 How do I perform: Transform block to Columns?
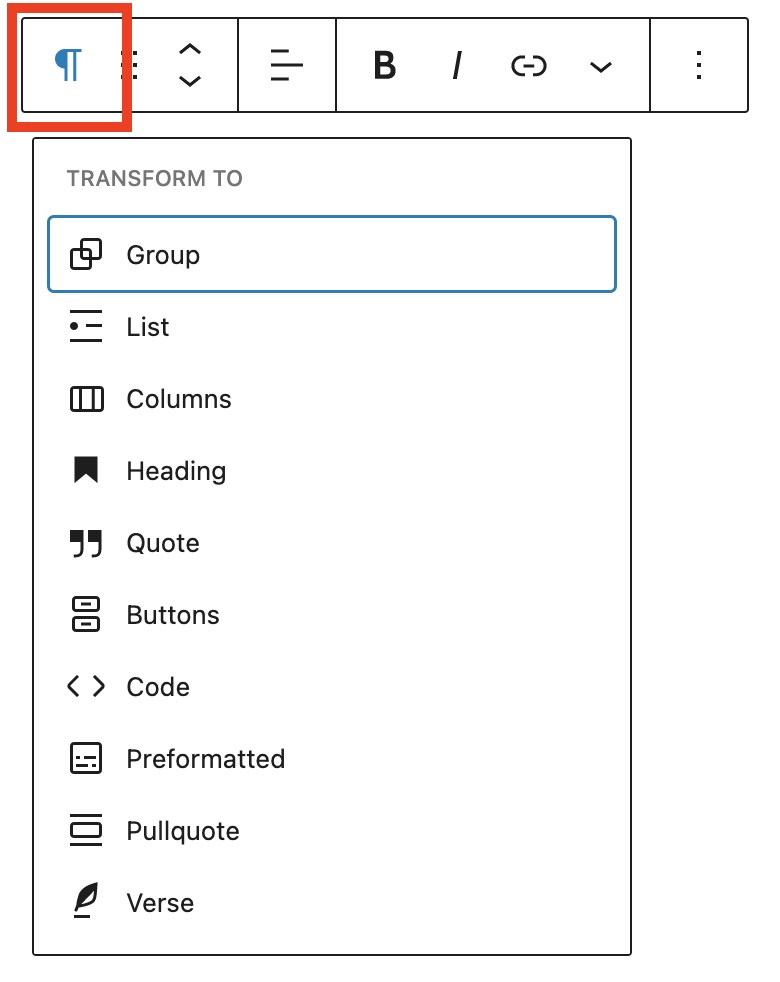click(x=332, y=399)
